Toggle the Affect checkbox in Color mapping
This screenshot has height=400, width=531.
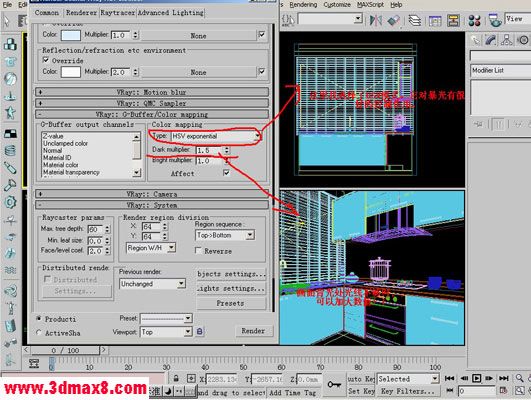pyautogui.click(x=226, y=173)
